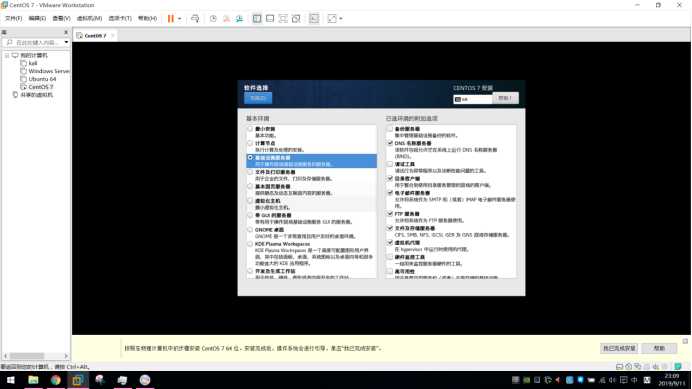Select CentOS 7 in the library tree
The height and width of the screenshot is (389, 692).
tap(37, 87)
